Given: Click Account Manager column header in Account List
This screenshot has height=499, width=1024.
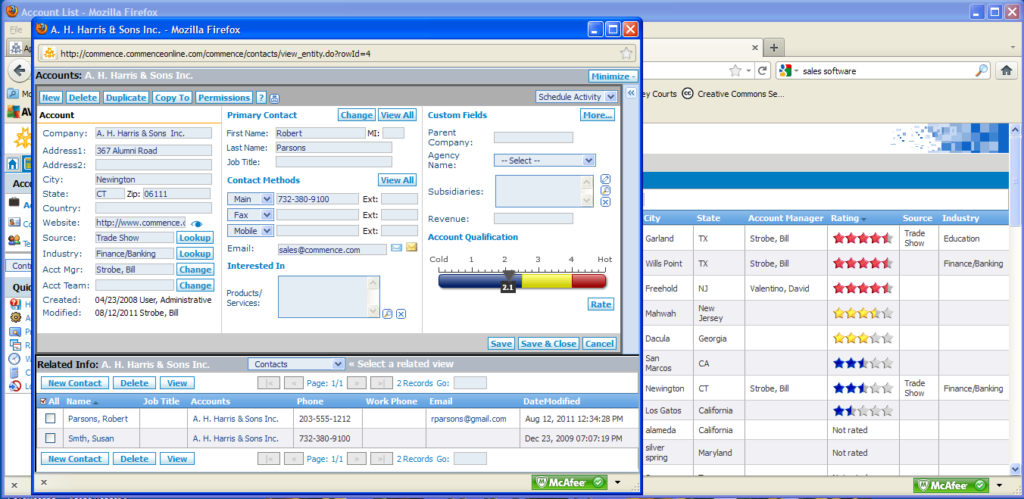Looking at the screenshot, I should click(x=786, y=218).
